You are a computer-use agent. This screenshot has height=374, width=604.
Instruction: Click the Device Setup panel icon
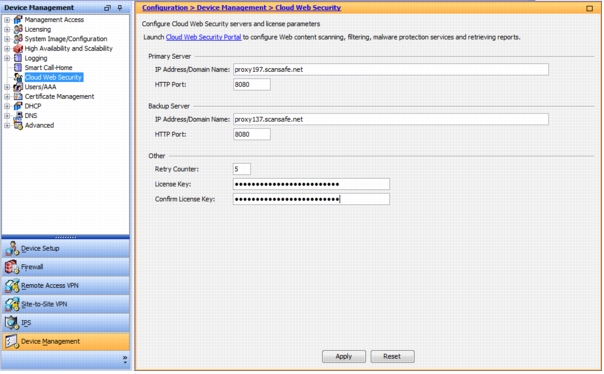pos(12,248)
